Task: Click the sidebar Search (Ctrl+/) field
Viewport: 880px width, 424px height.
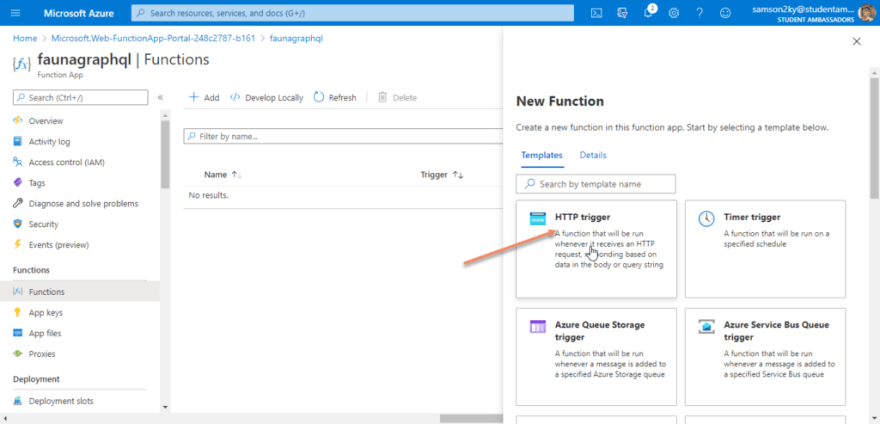Action: (x=80, y=98)
